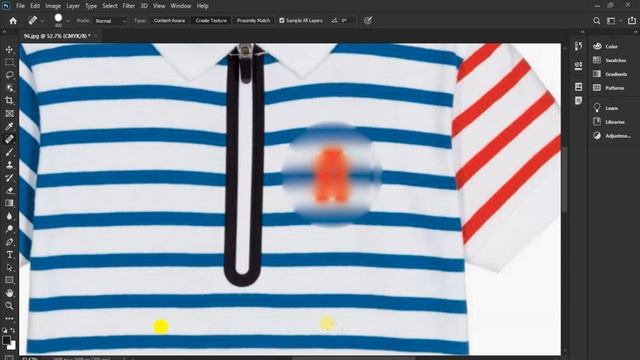Select the Clone Stamp tool
The image size is (640, 360).
click(x=9, y=165)
